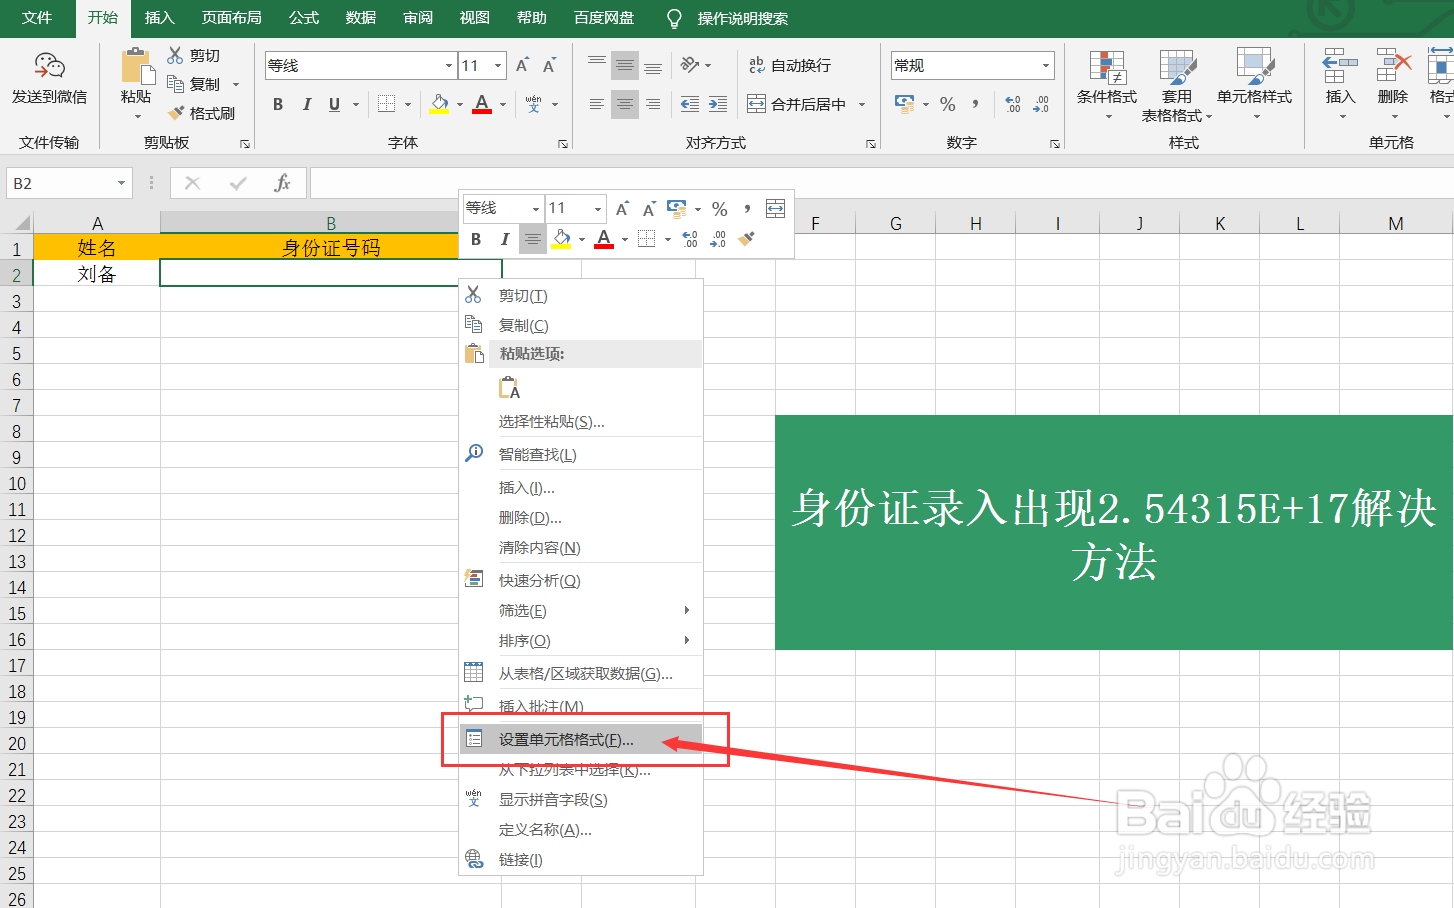This screenshot has width=1454, height=908.
Task: Toggle Italic in the Font group
Action: pos(307,104)
